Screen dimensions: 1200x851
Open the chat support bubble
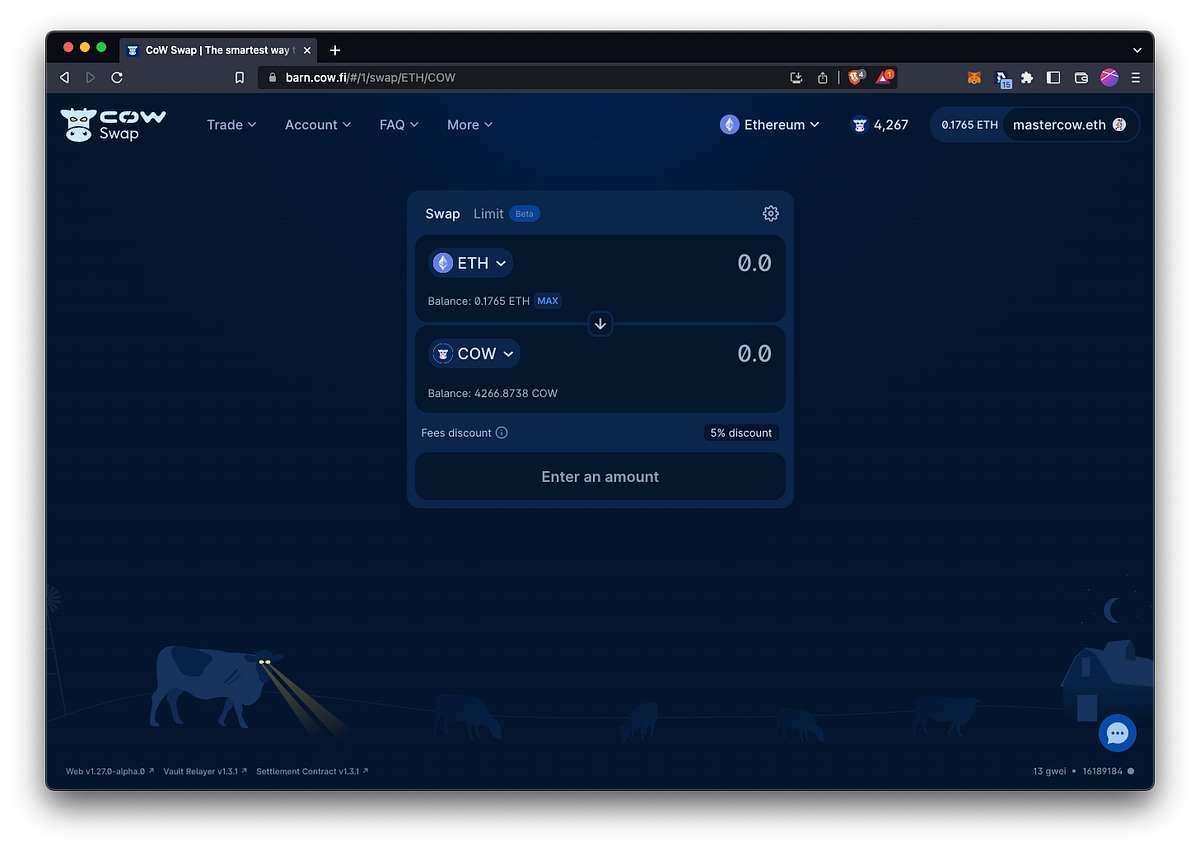coord(1117,732)
